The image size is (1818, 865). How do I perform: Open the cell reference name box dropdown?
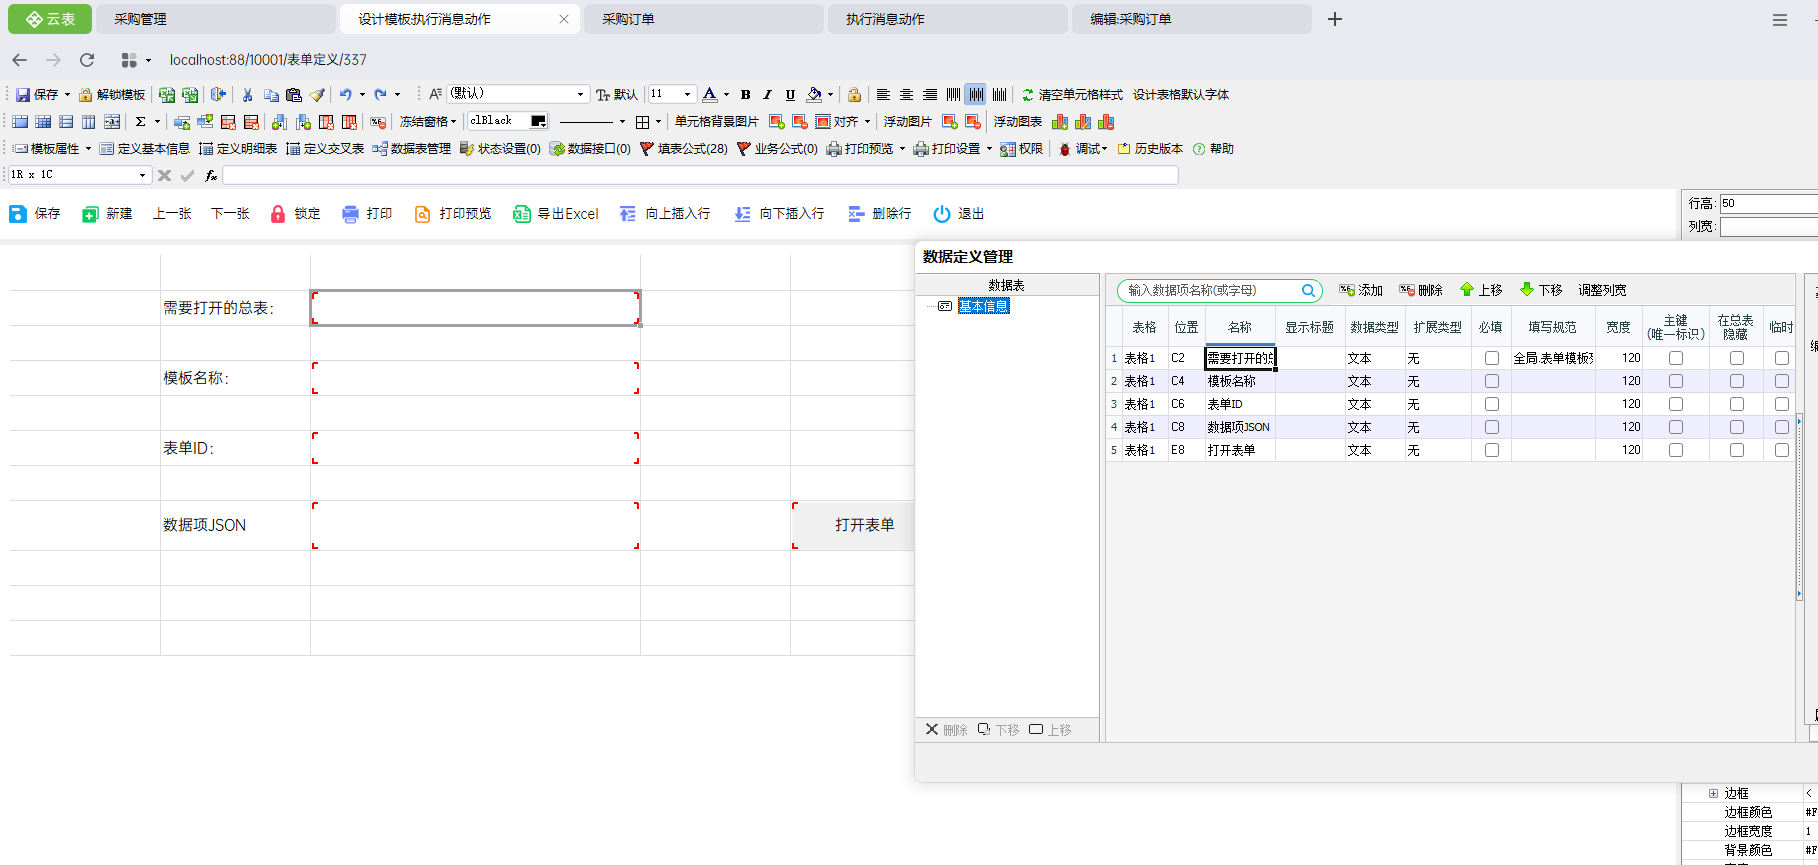pos(142,175)
